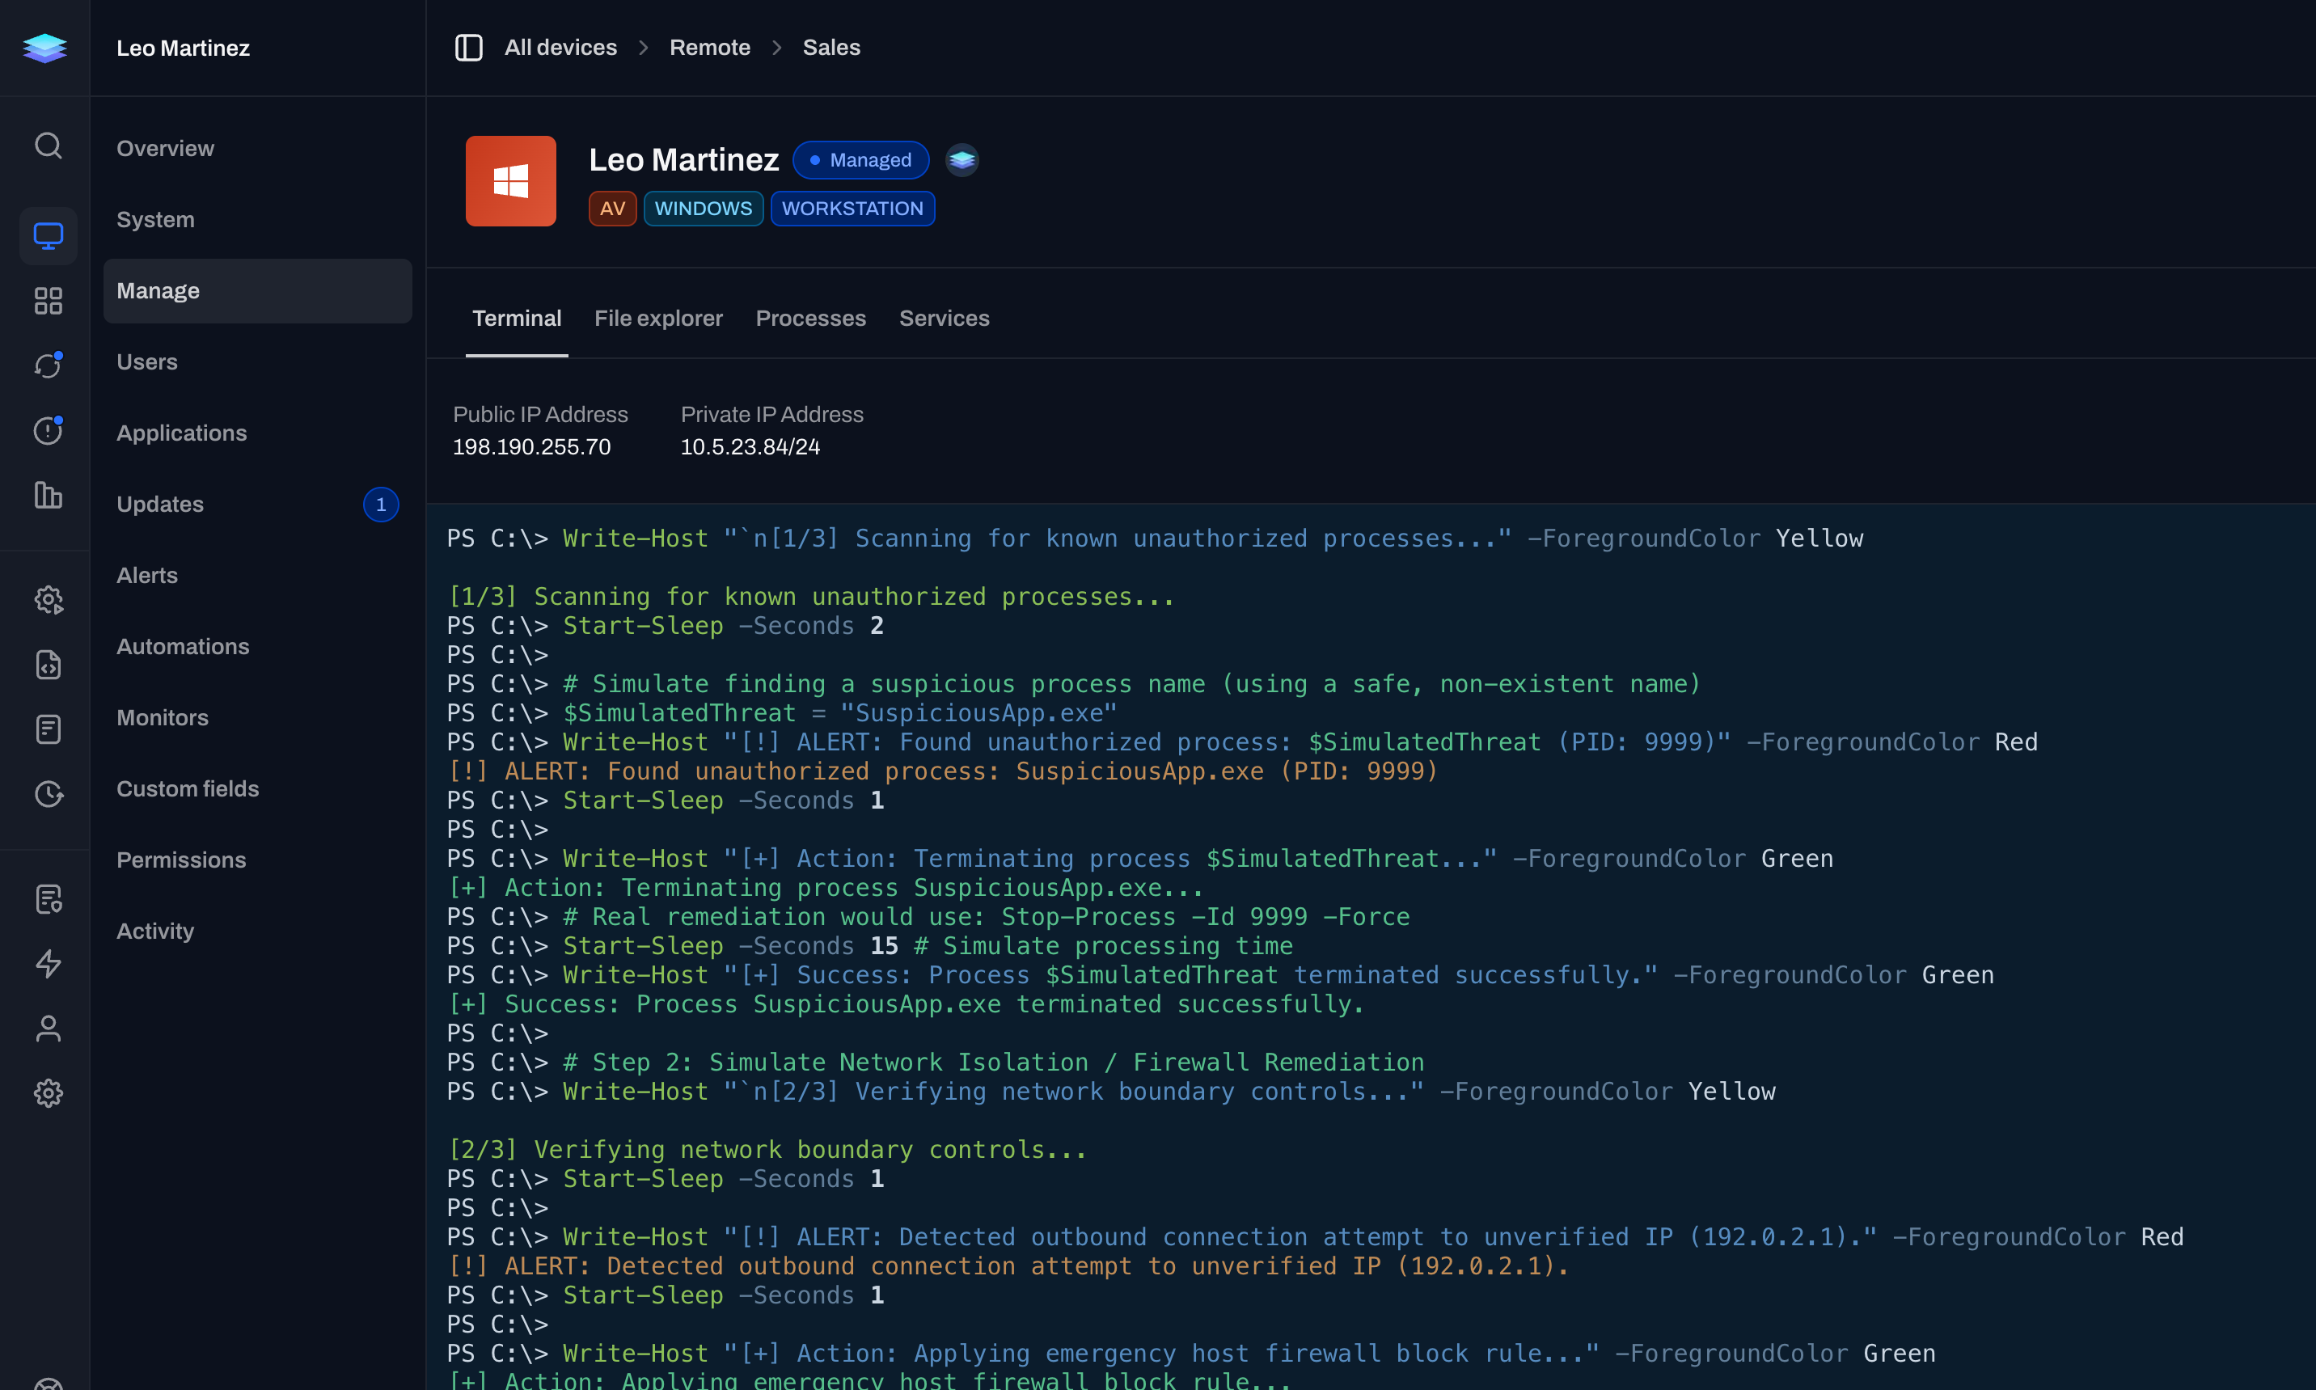The image size is (2316, 1390).
Task: Open Custom fields section
Action: click(258, 788)
